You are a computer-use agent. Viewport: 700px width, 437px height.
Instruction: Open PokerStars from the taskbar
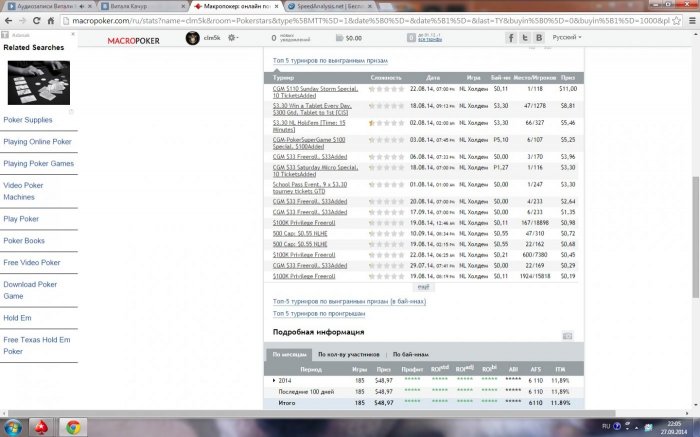(42, 427)
